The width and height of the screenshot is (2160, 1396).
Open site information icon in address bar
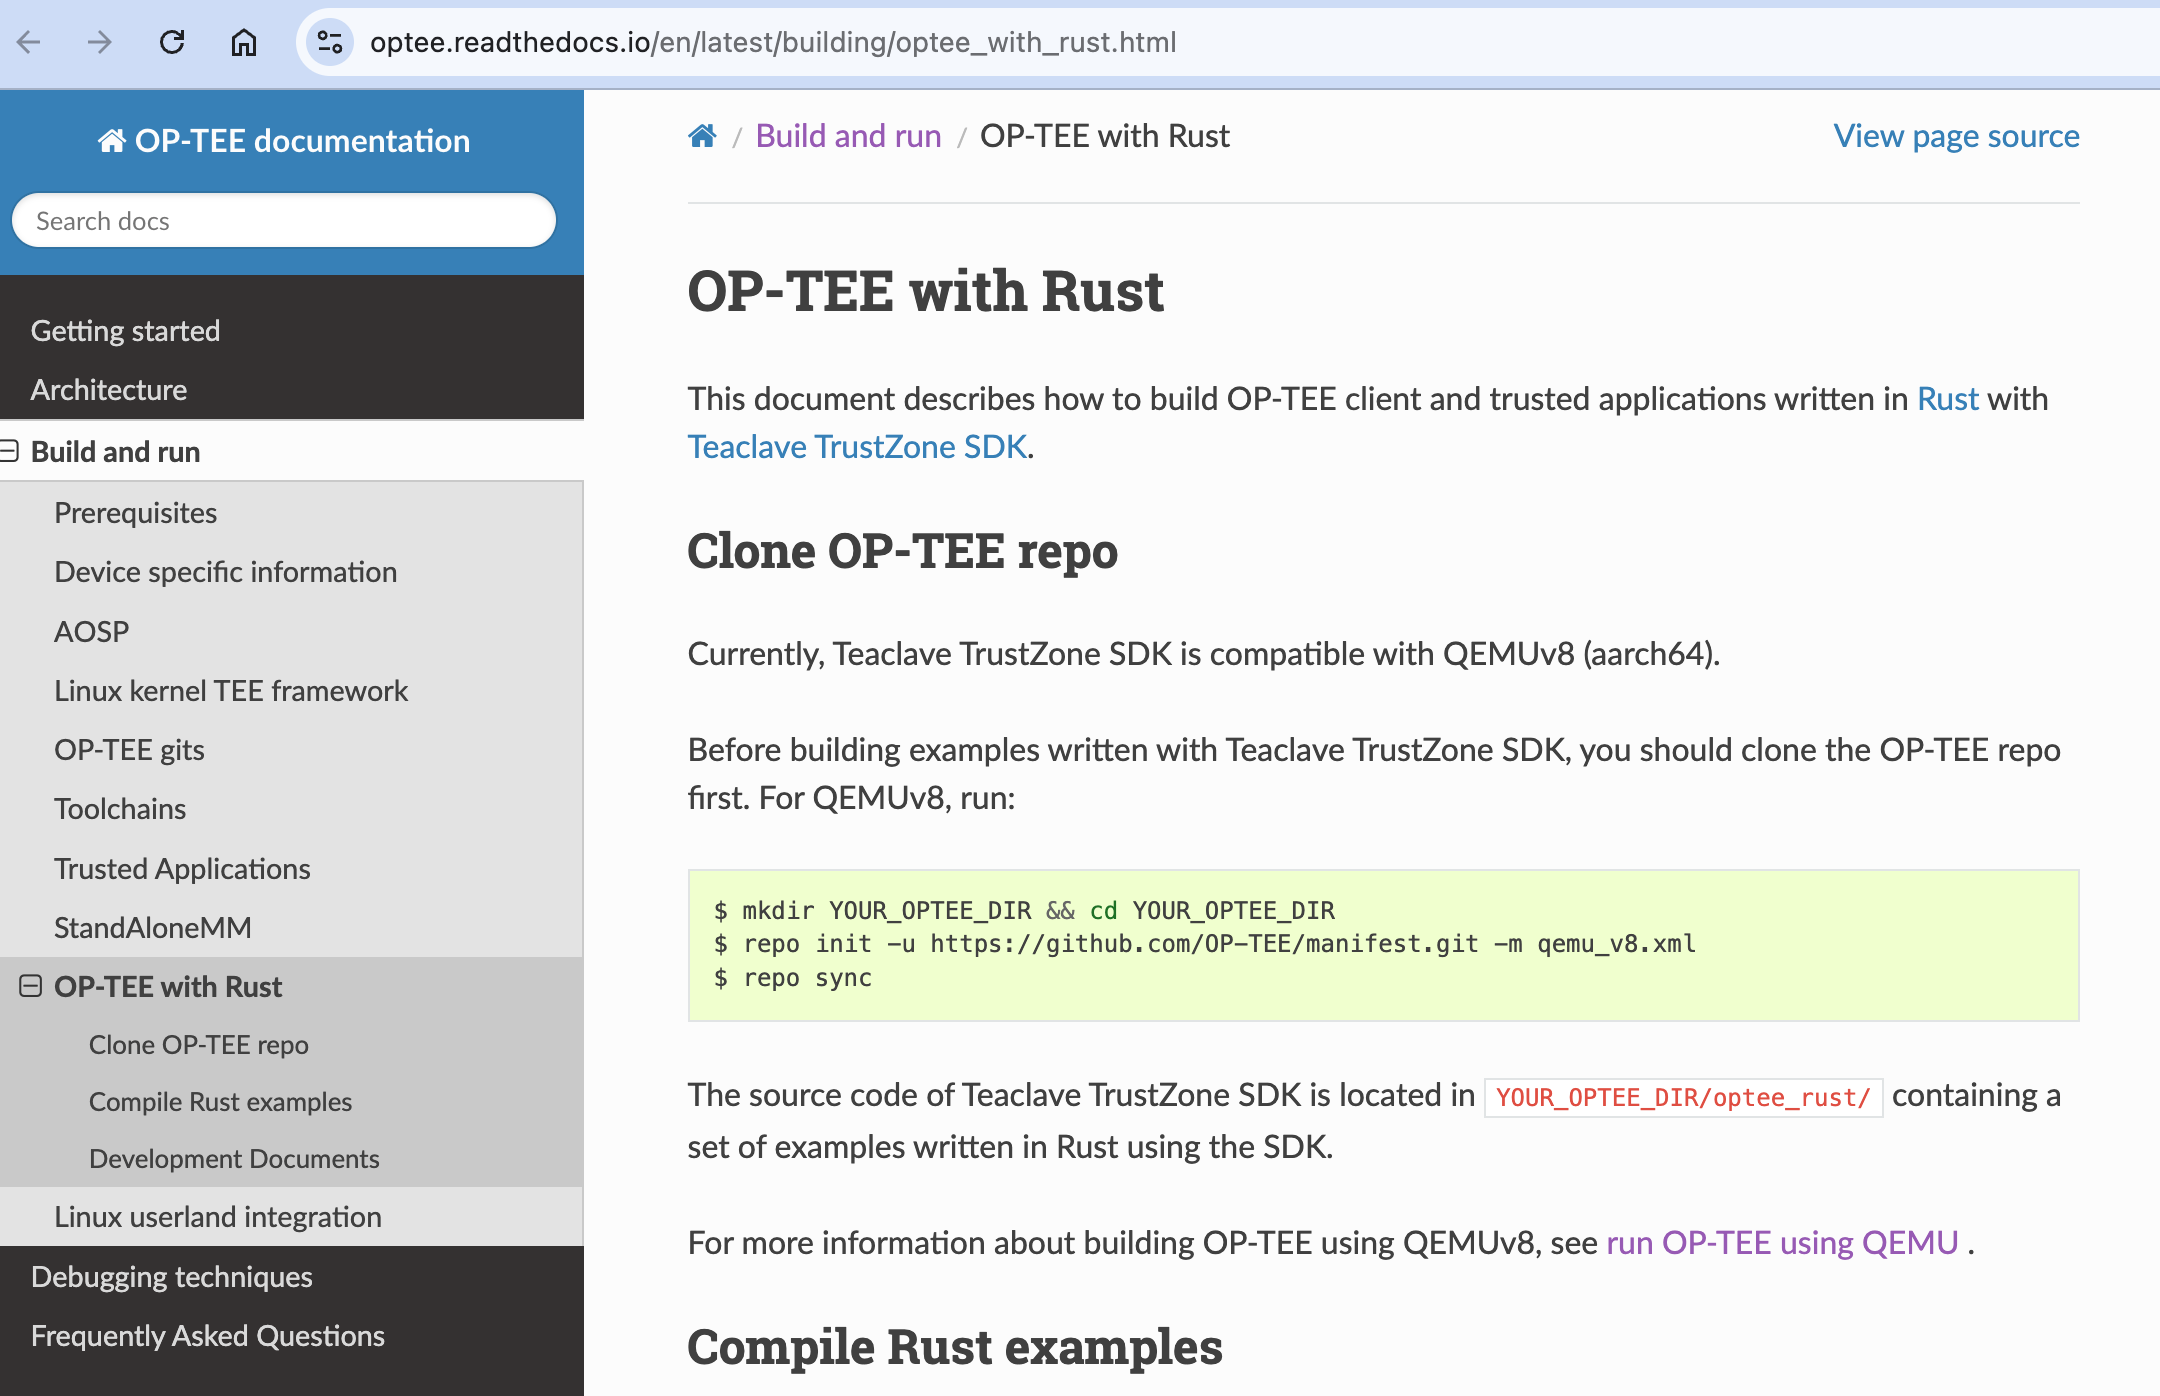(x=329, y=42)
